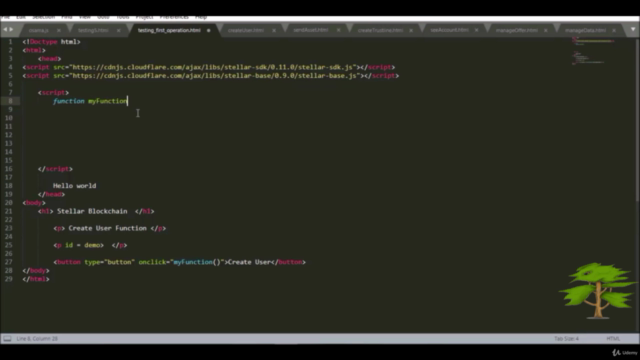This screenshot has width=640, height=360.
Task: Open the Help menu
Action: (x=201, y=17)
